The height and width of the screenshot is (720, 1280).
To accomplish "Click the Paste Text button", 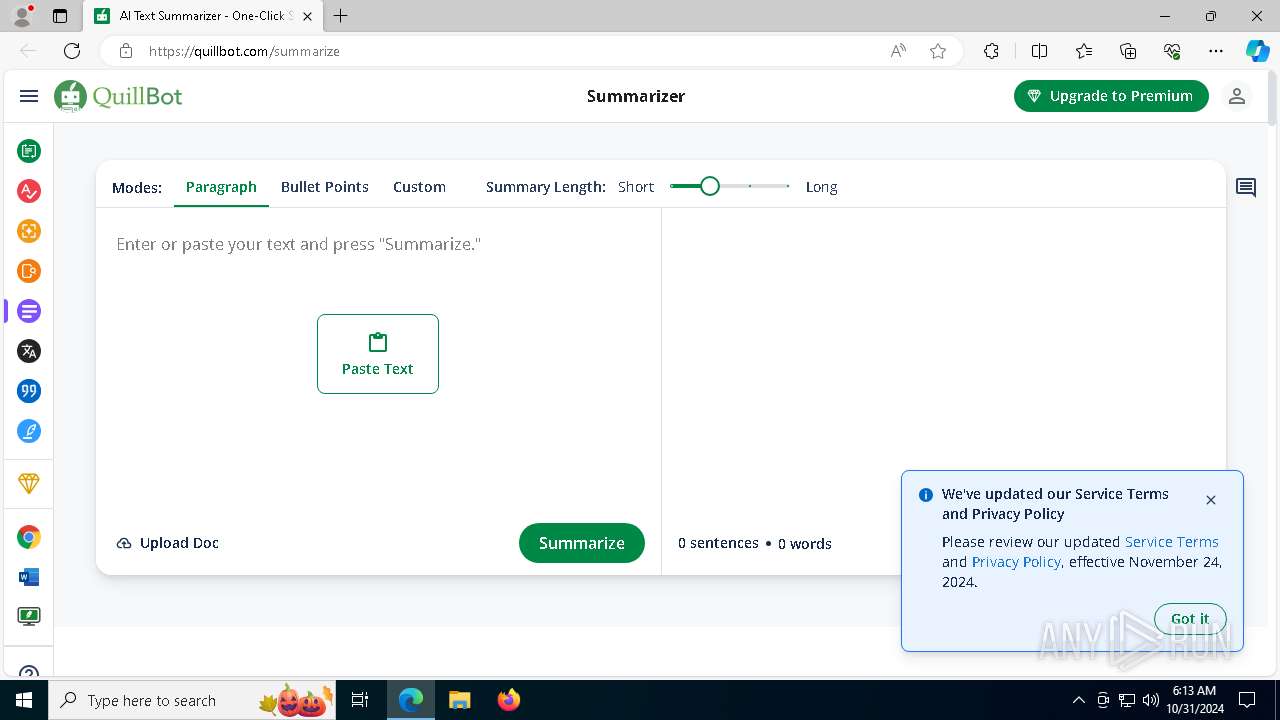I will coord(378,354).
